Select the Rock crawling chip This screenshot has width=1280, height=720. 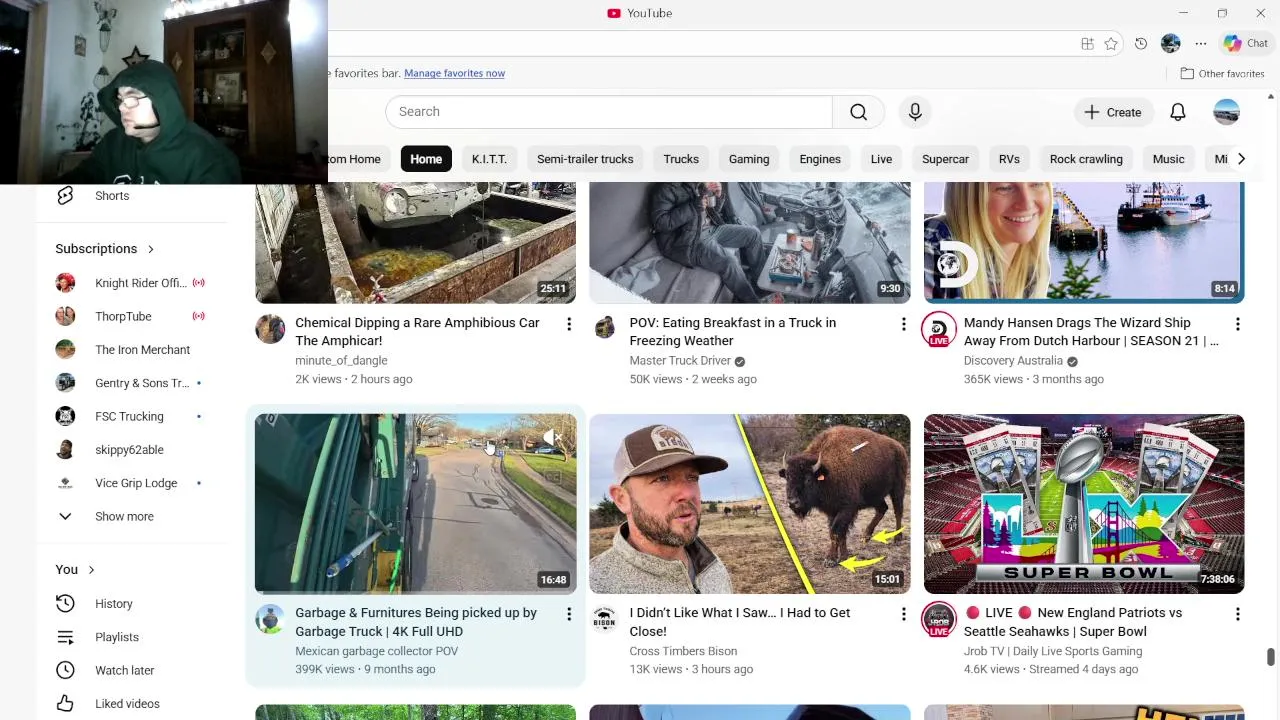1086,159
